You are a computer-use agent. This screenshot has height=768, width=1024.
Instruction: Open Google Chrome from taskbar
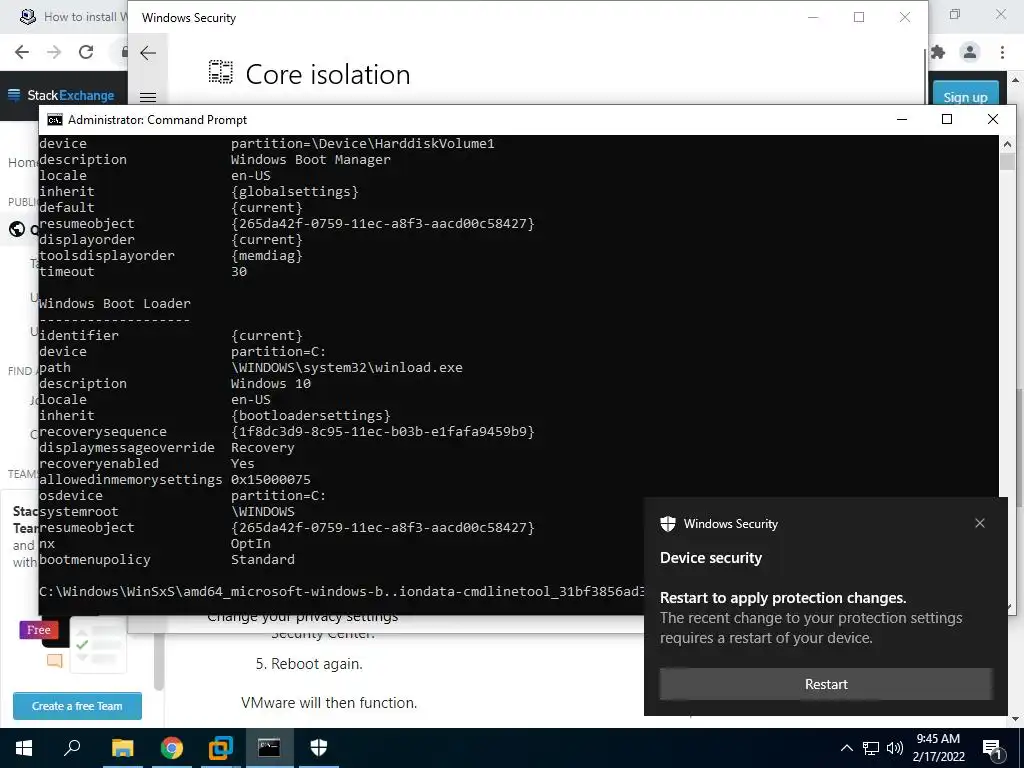(x=172, y=748)
